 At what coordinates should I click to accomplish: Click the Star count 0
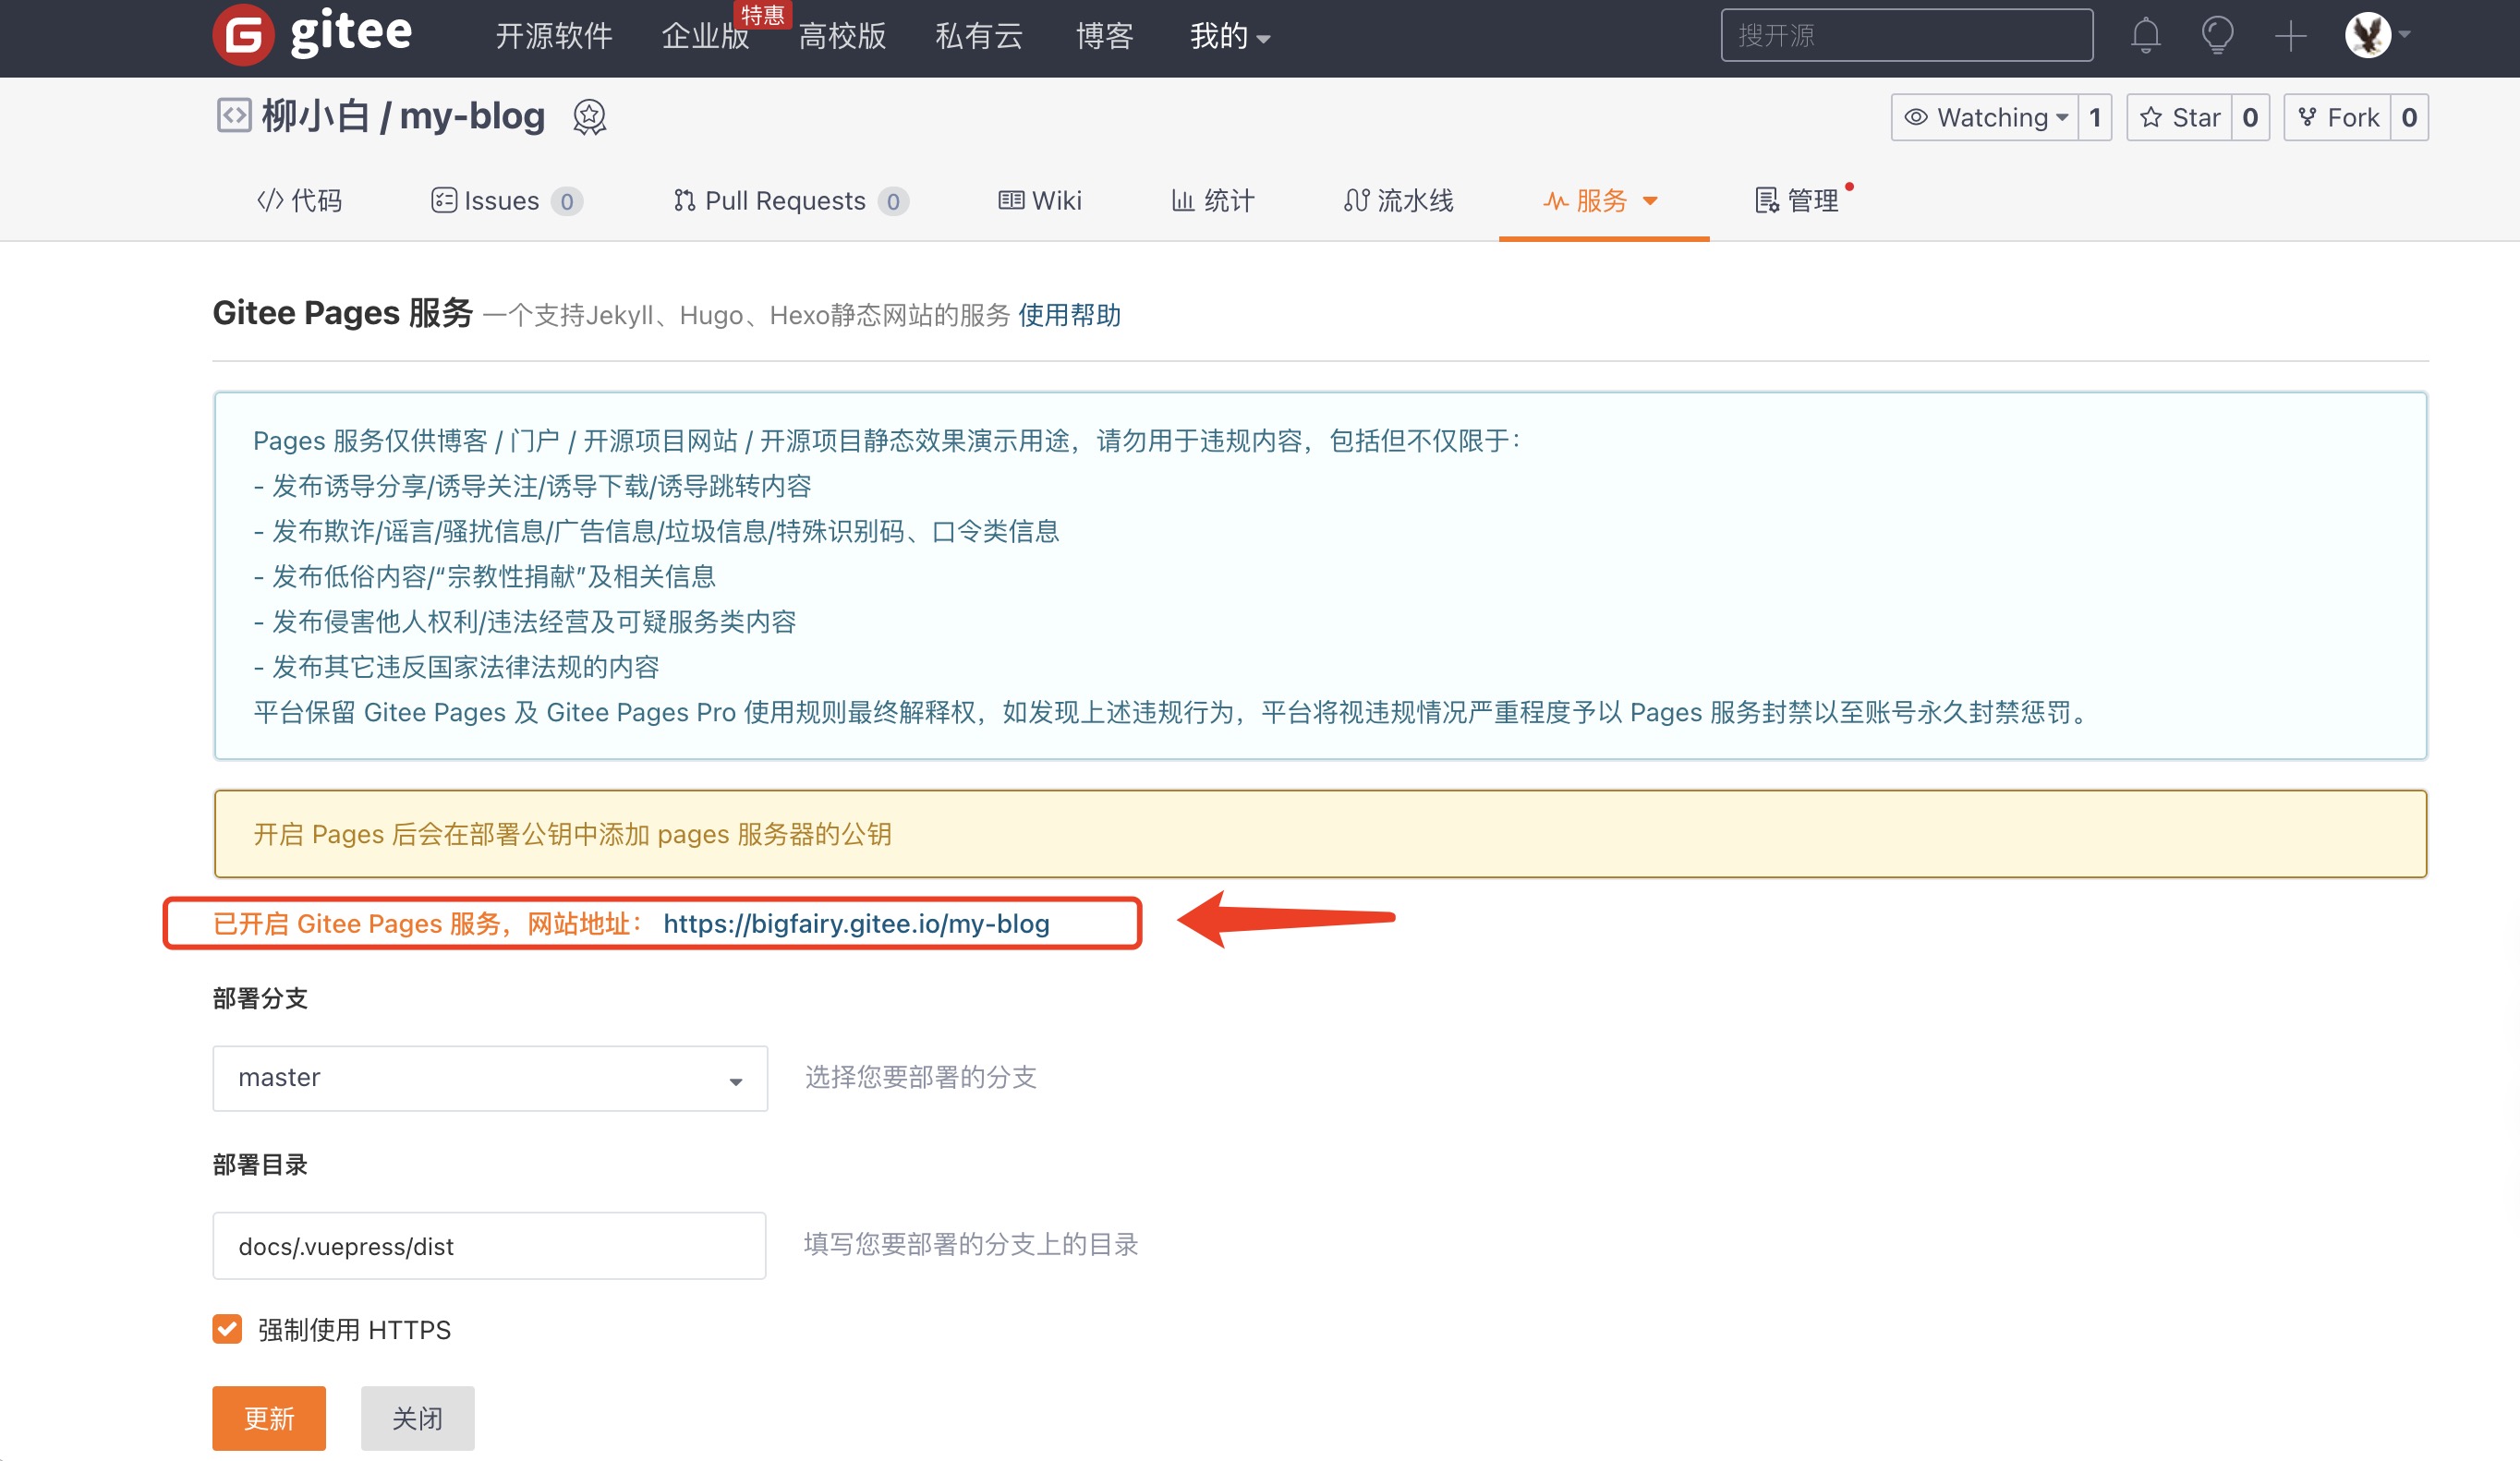point(2250,118)
